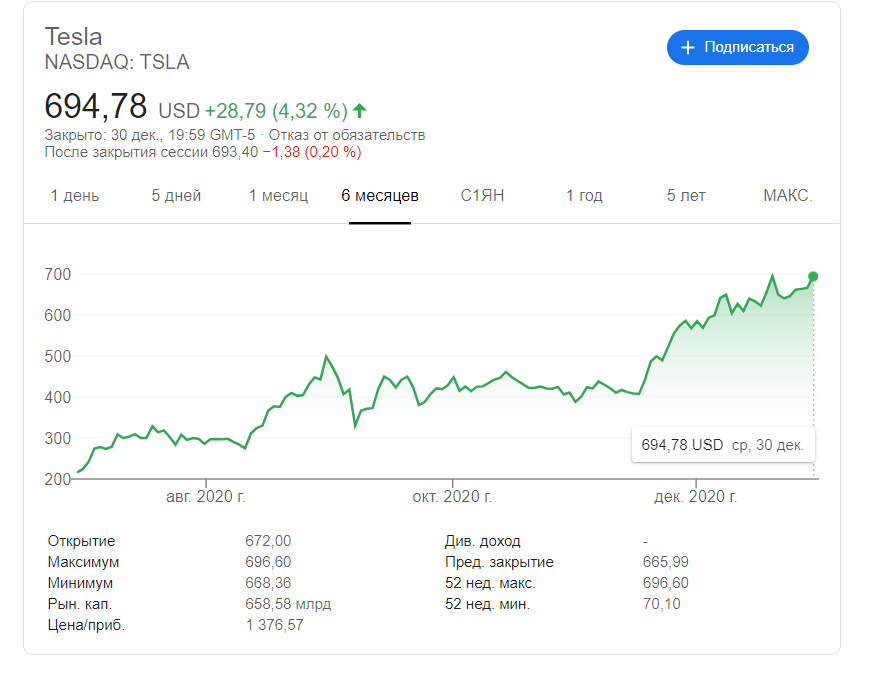Click the Рын. кап. value 658,58 млрд
The width and height of the screenshot is (880, 678).
pyautogui.click(x=287, y=603)
